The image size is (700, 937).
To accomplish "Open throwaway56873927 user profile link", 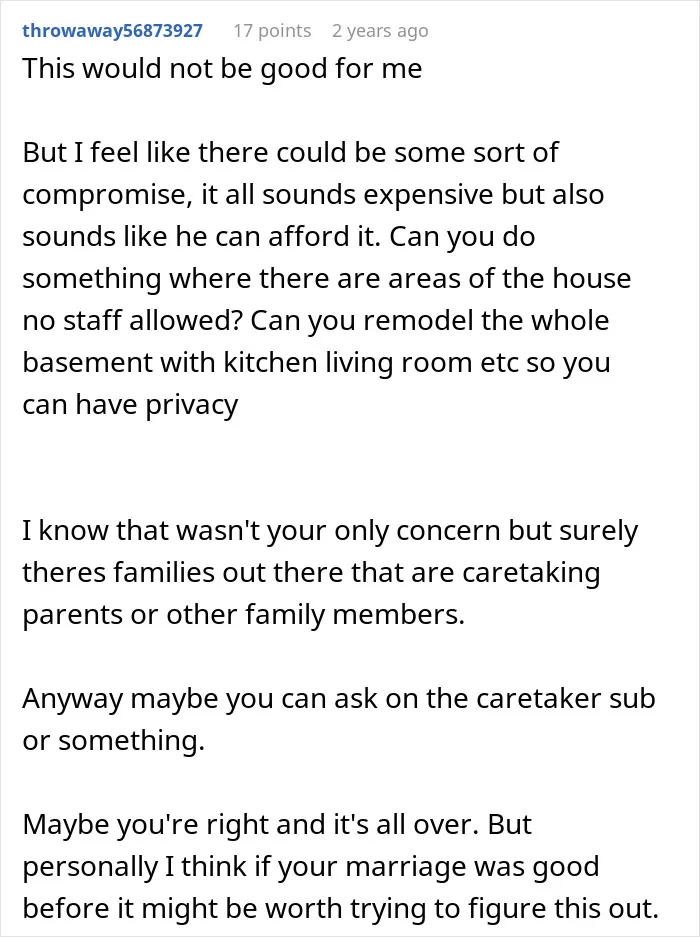I will coord(112,31).
